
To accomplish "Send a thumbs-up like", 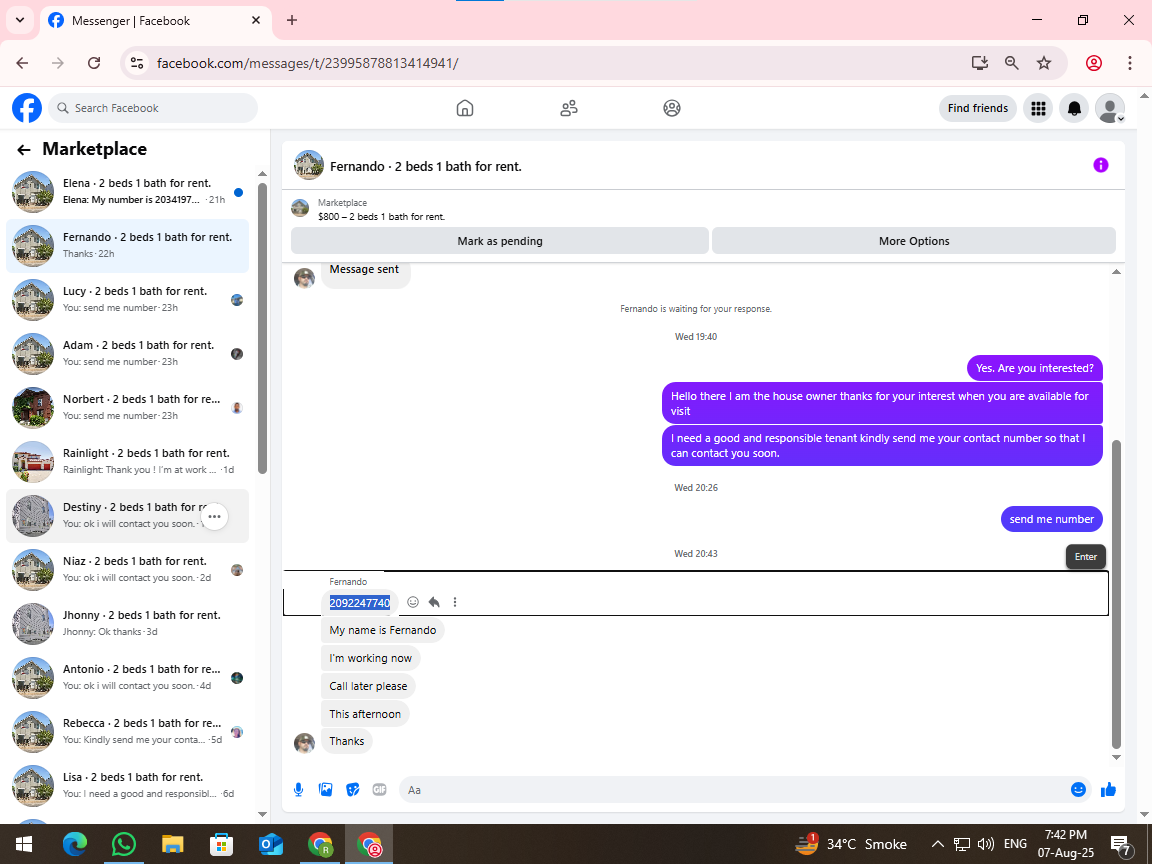I will (x=1108, y=790).
